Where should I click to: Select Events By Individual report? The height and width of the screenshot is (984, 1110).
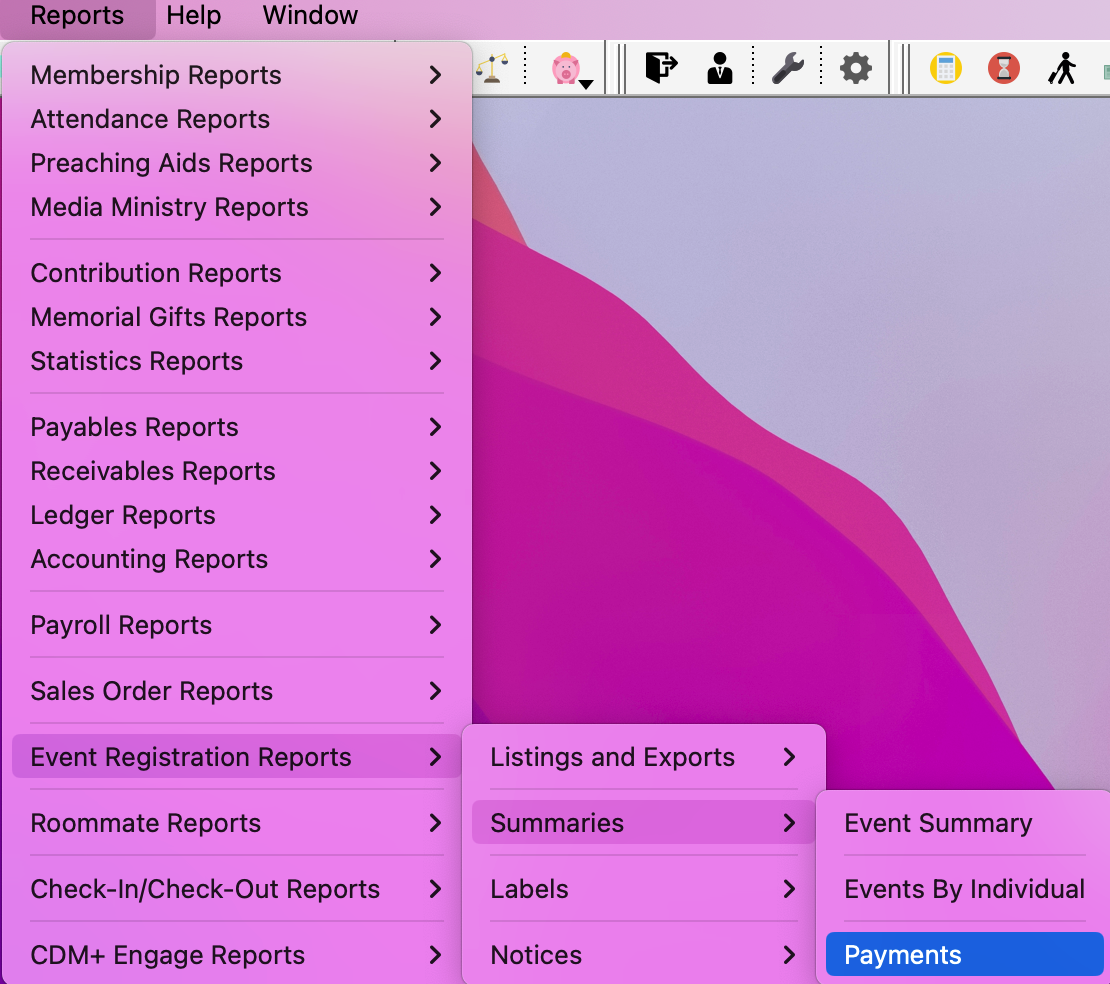(x=964, y=889)
